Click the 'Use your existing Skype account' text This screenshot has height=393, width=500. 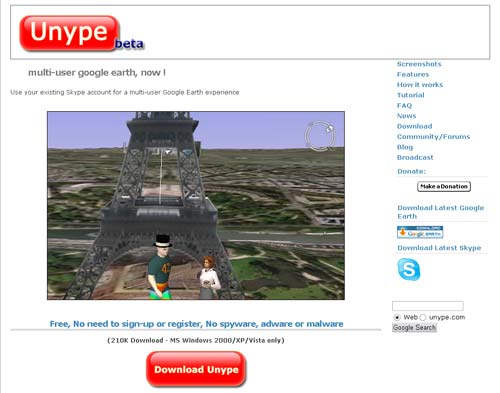tap(125, 92)
